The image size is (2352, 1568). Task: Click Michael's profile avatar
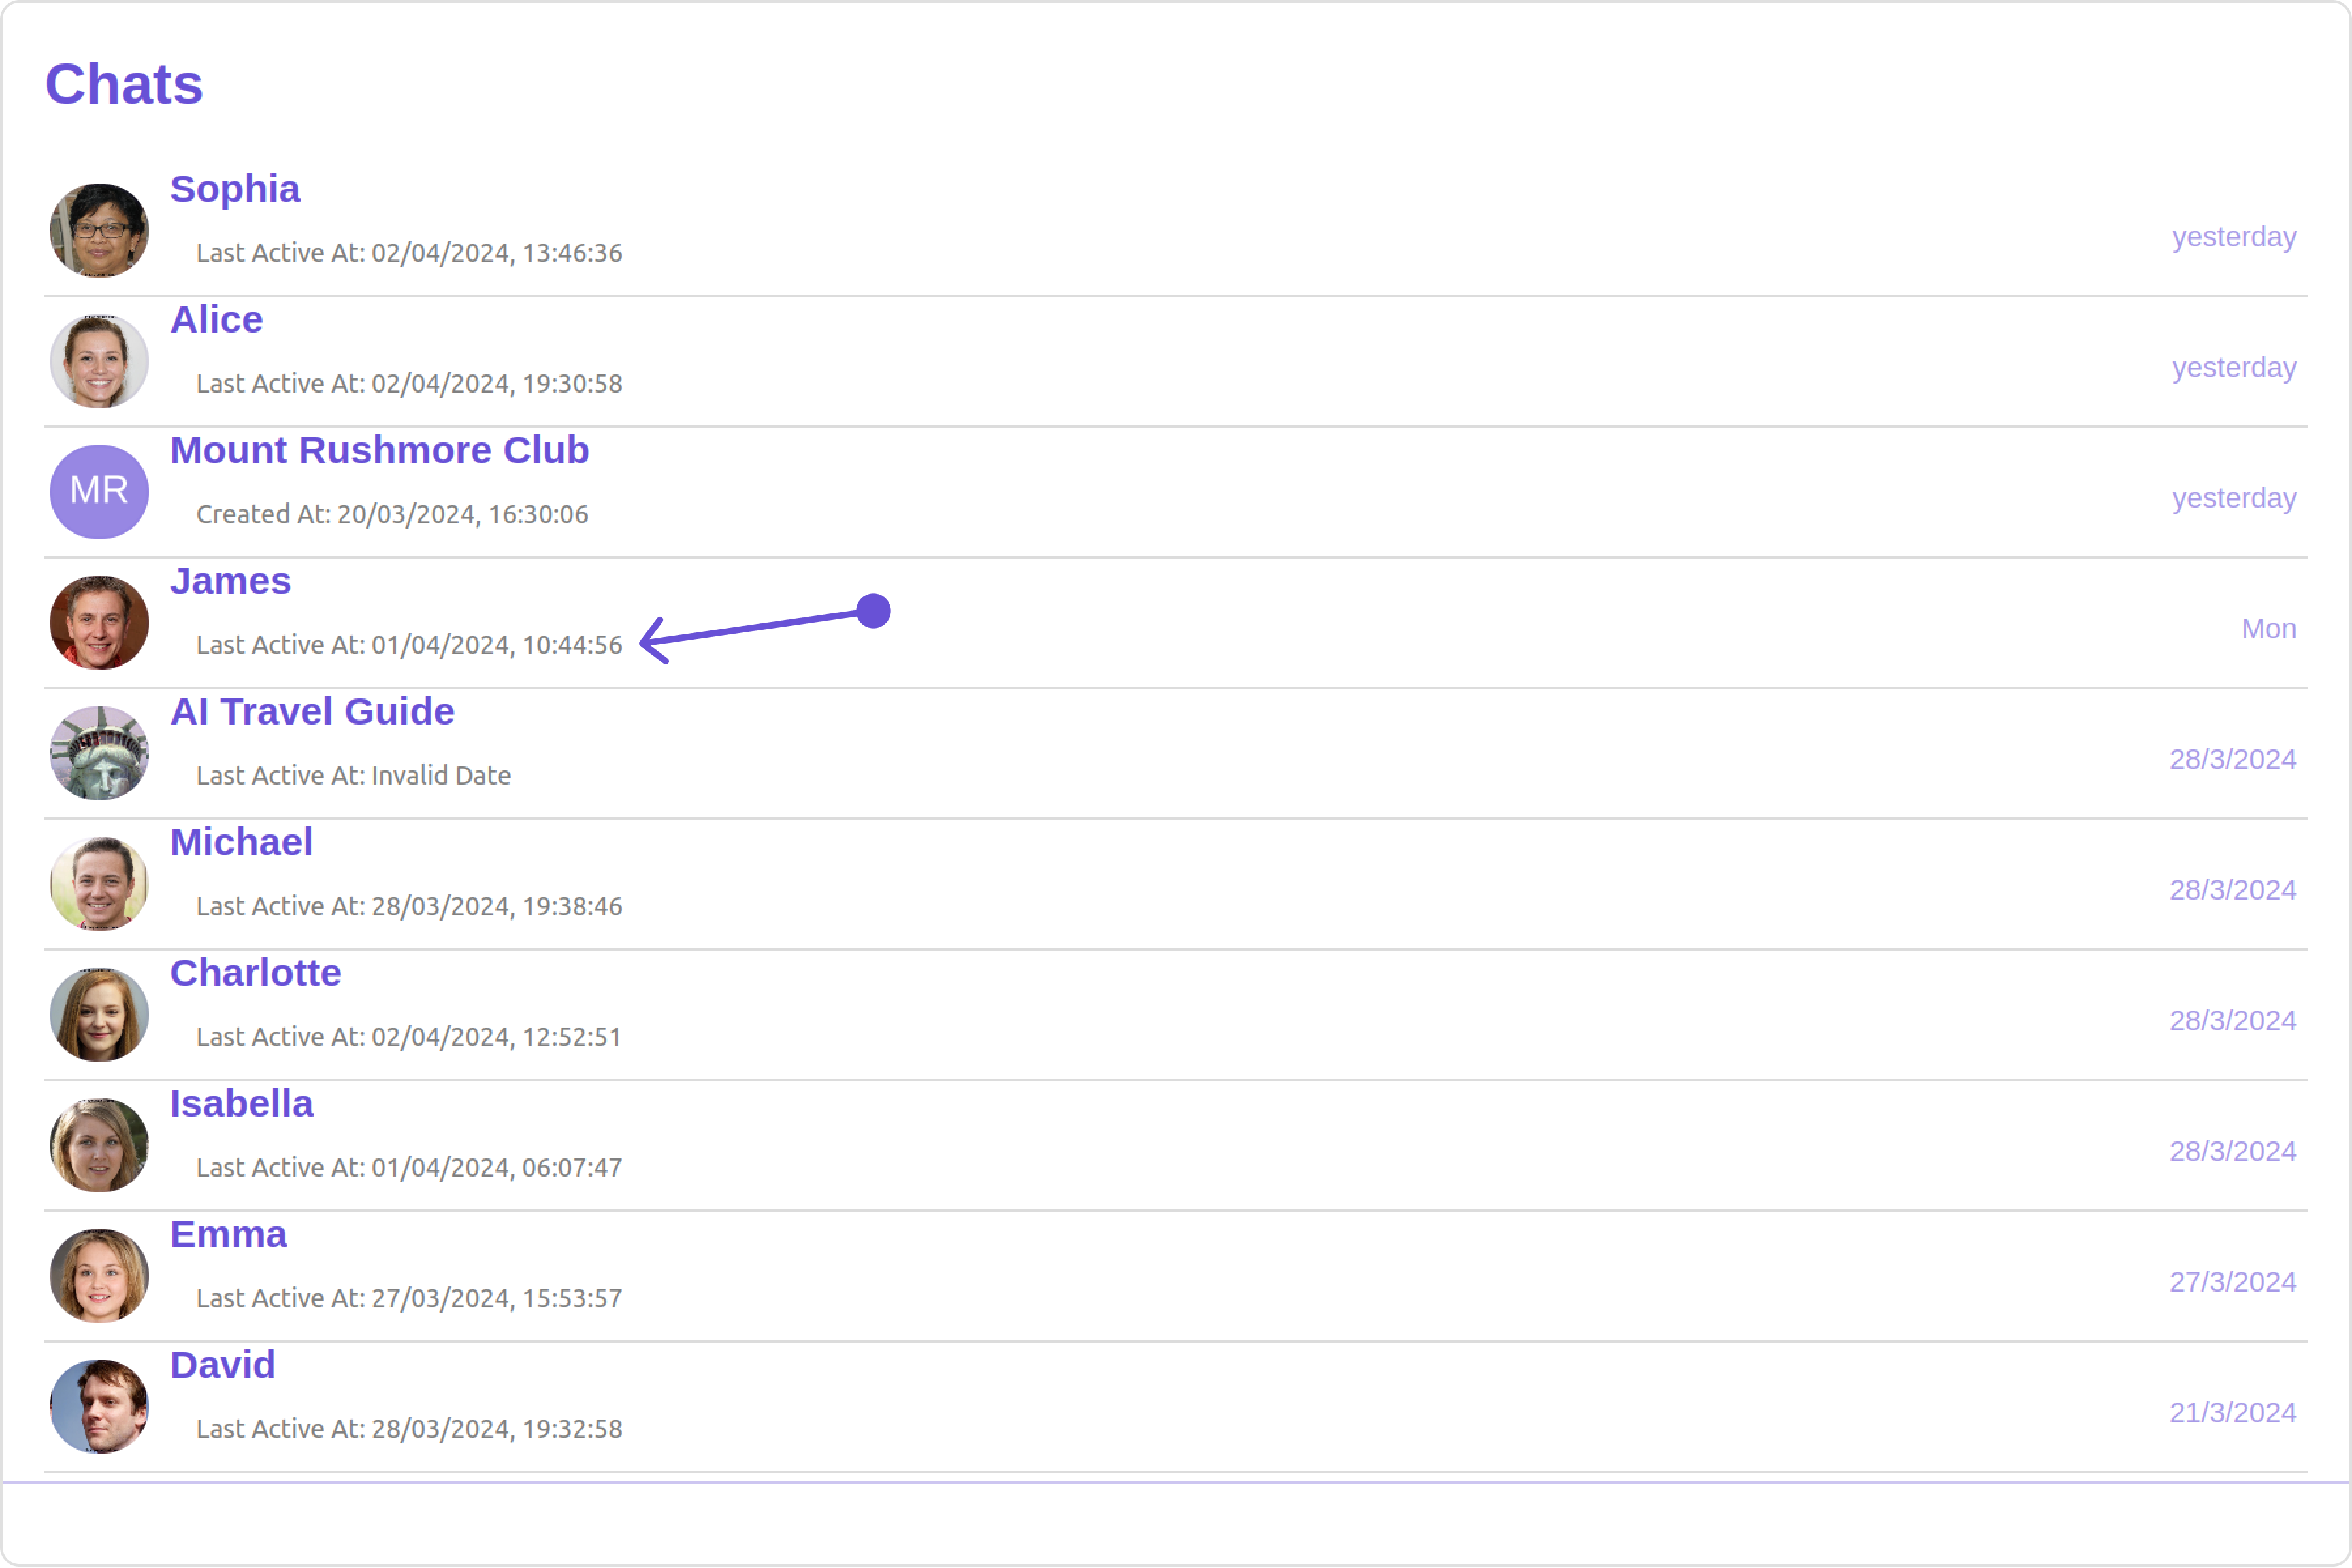pos(99,883)
